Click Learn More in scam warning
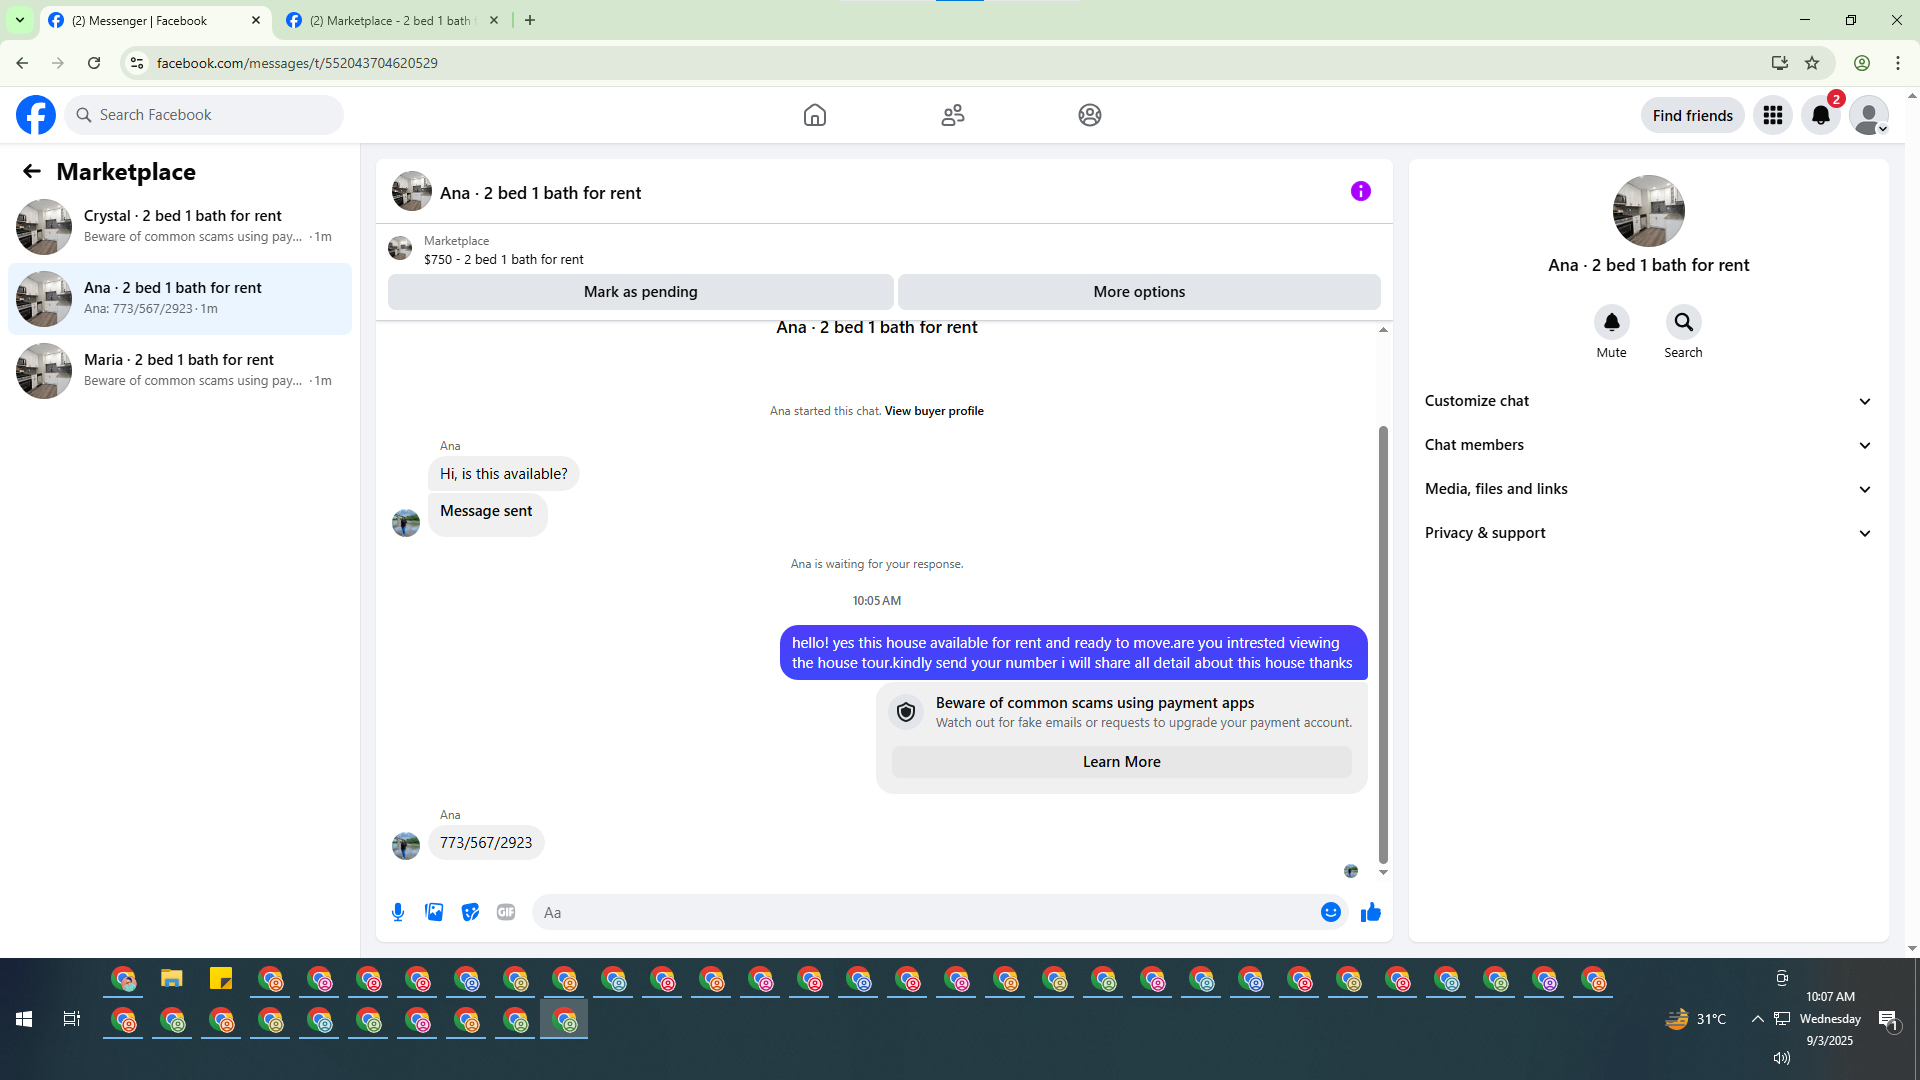 [x=1122, y=762]
